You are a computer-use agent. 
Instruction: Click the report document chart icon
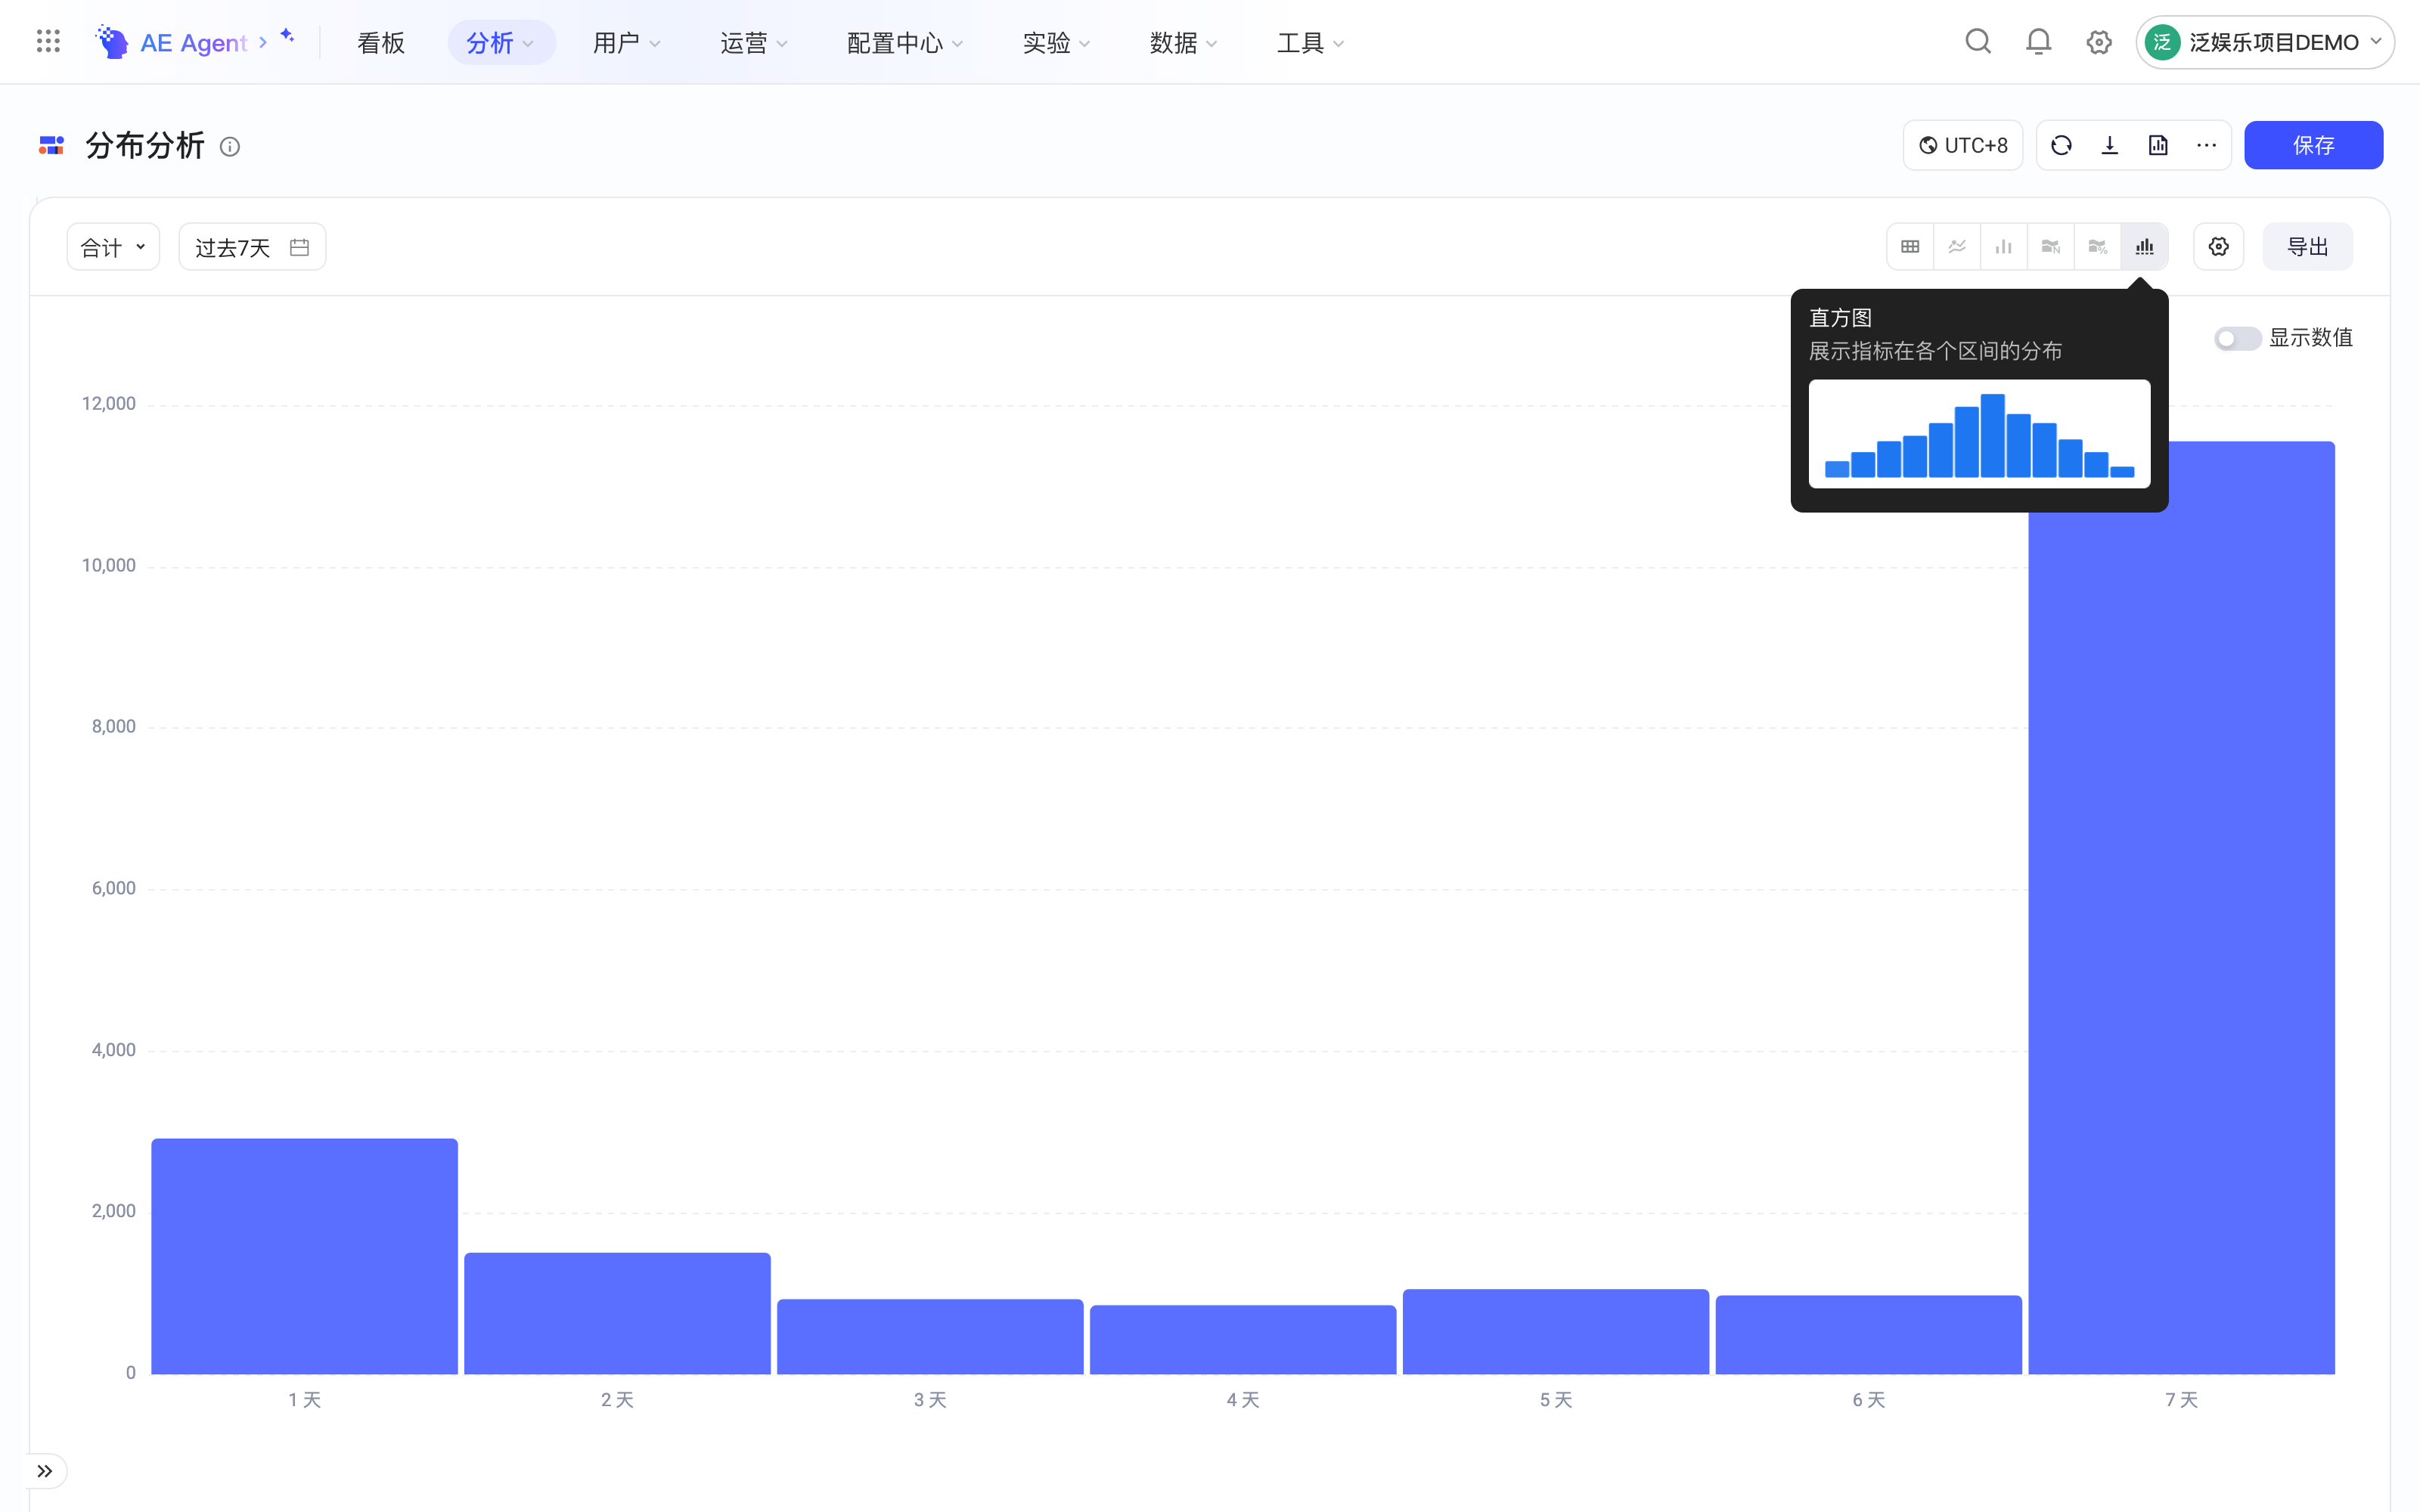tap(2158, 146)
